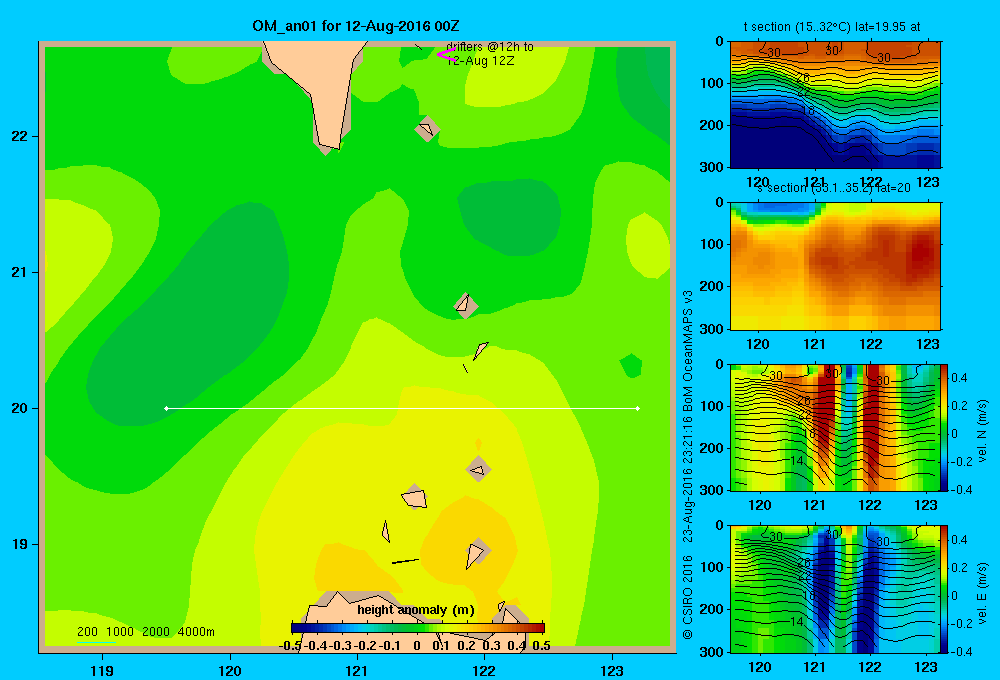
Task: Click longitude label "119" on main map axis
Action: (x=102, y=670)
